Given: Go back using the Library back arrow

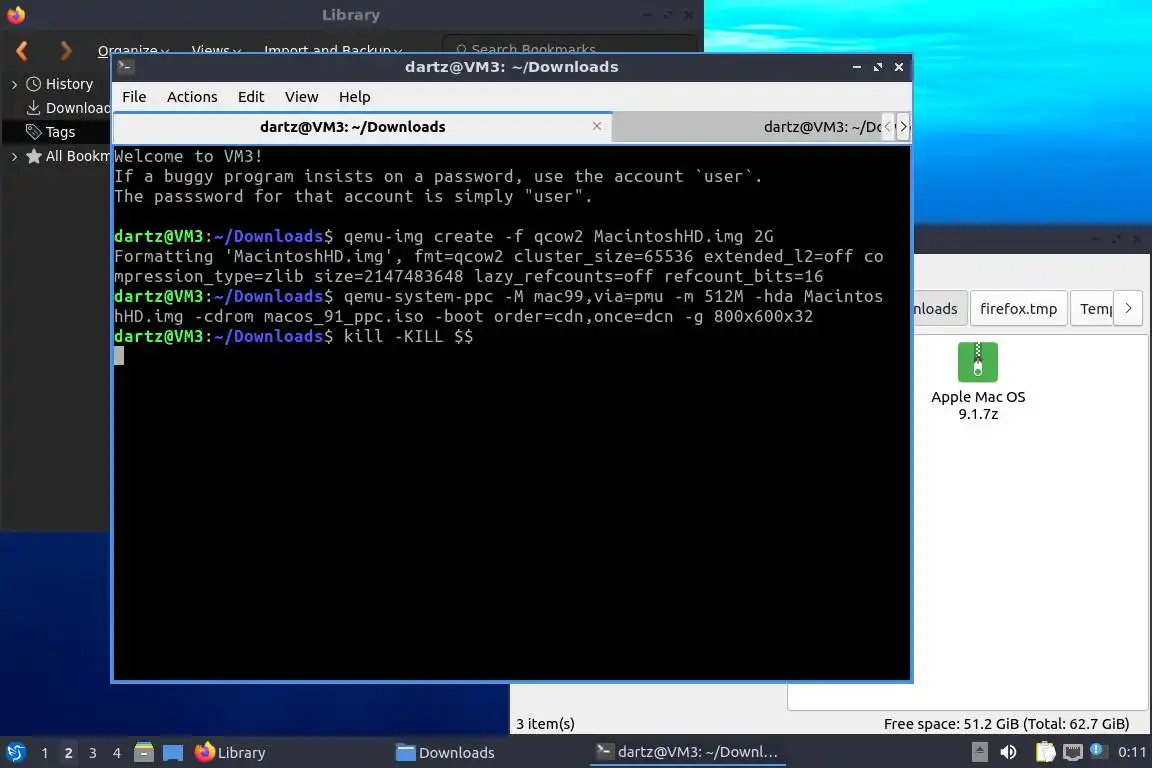Looking at the screenshot, I should [22, 51].
